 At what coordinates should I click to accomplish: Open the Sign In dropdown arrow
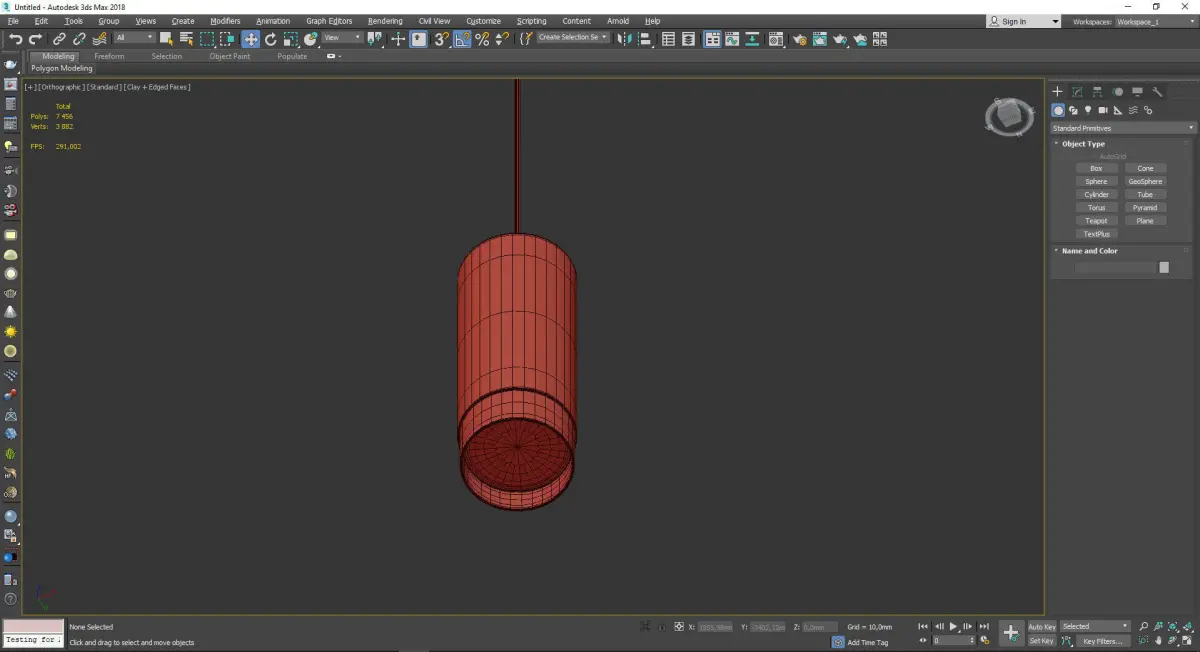coord(1054,21)
